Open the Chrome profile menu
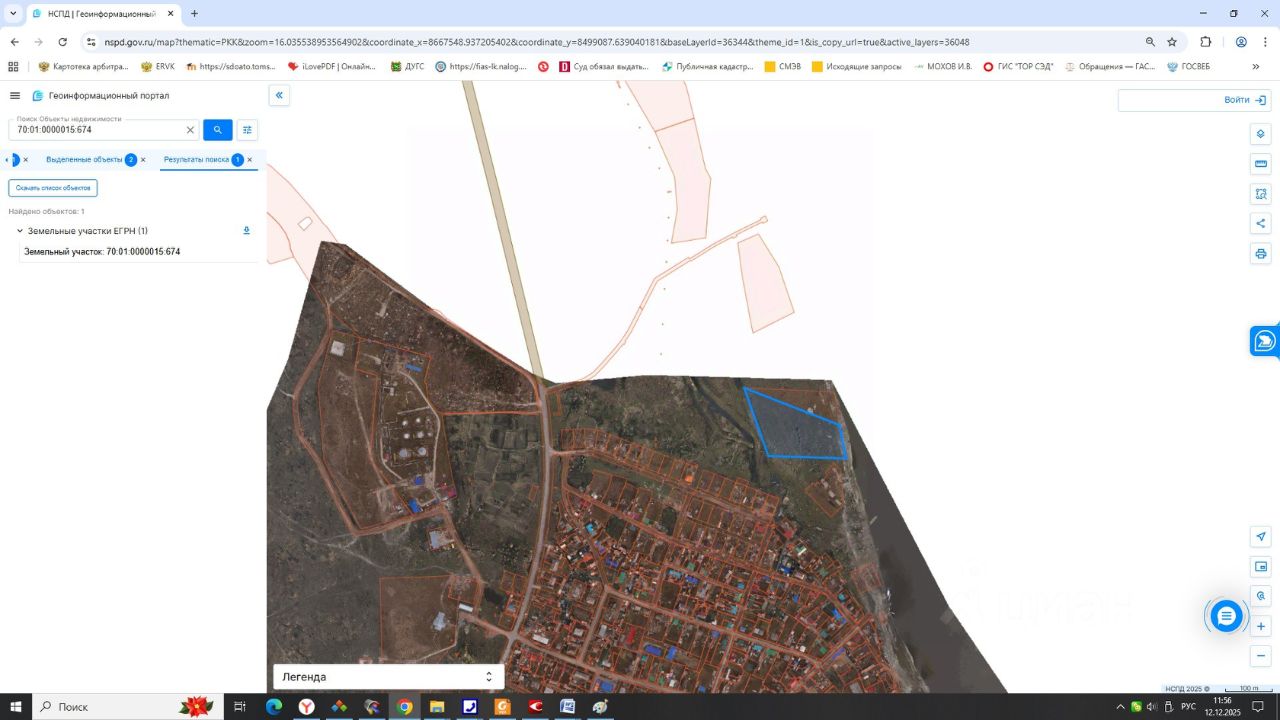 tap(1241, 42)
